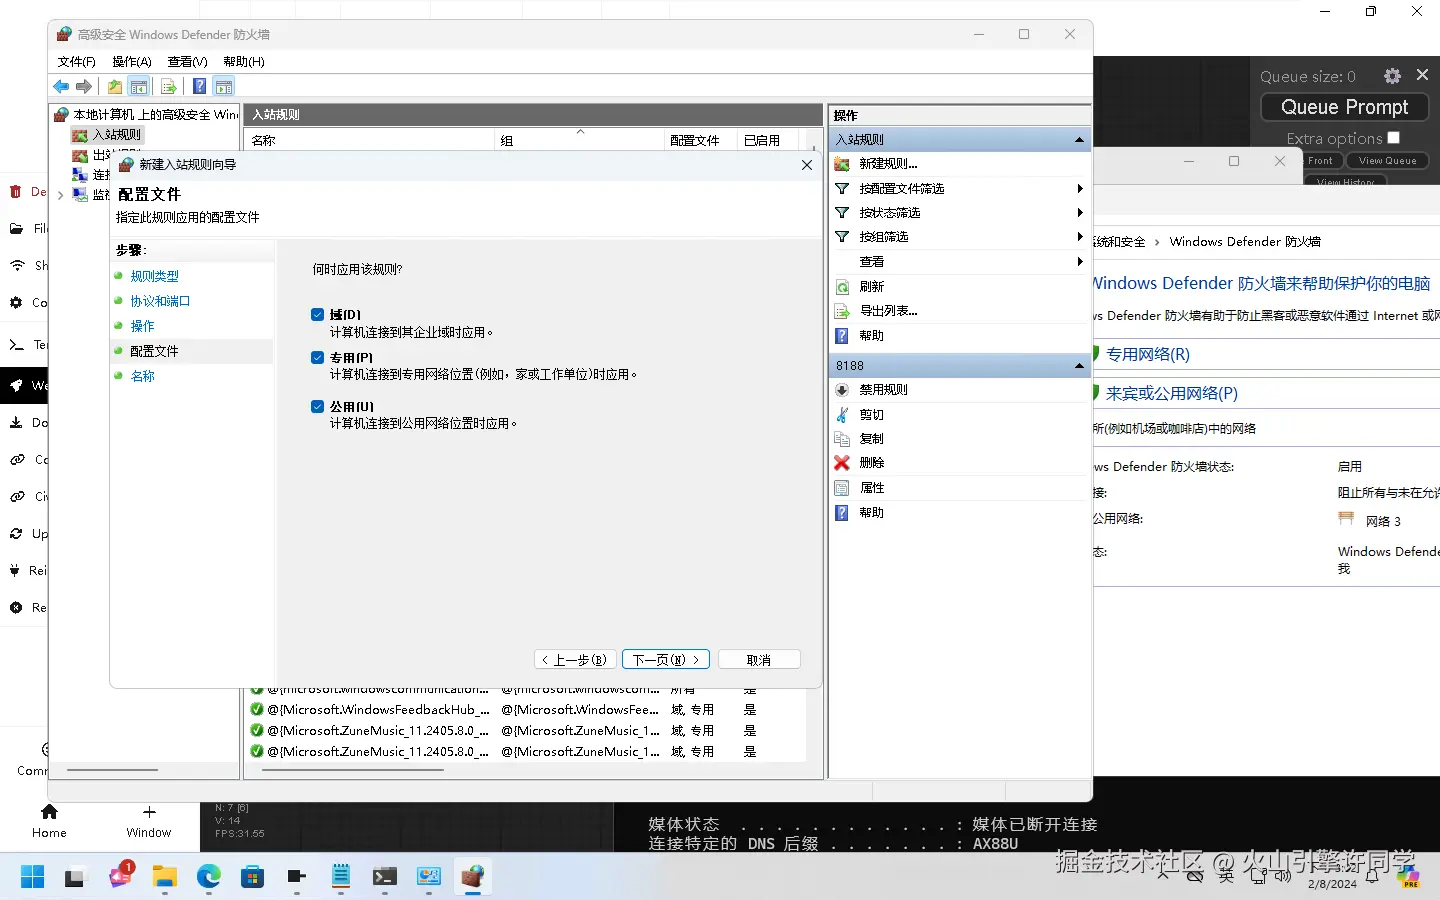The image size is (1440, 900).
Task: Click horizontal scrollbar in tree pane
Action: click(x=113, y=770)
